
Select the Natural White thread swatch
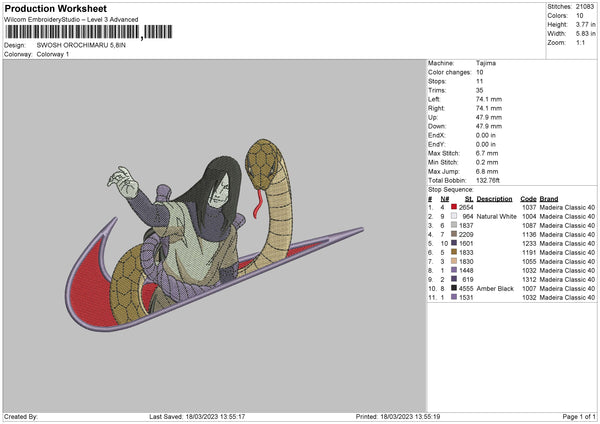coord(456,216)
